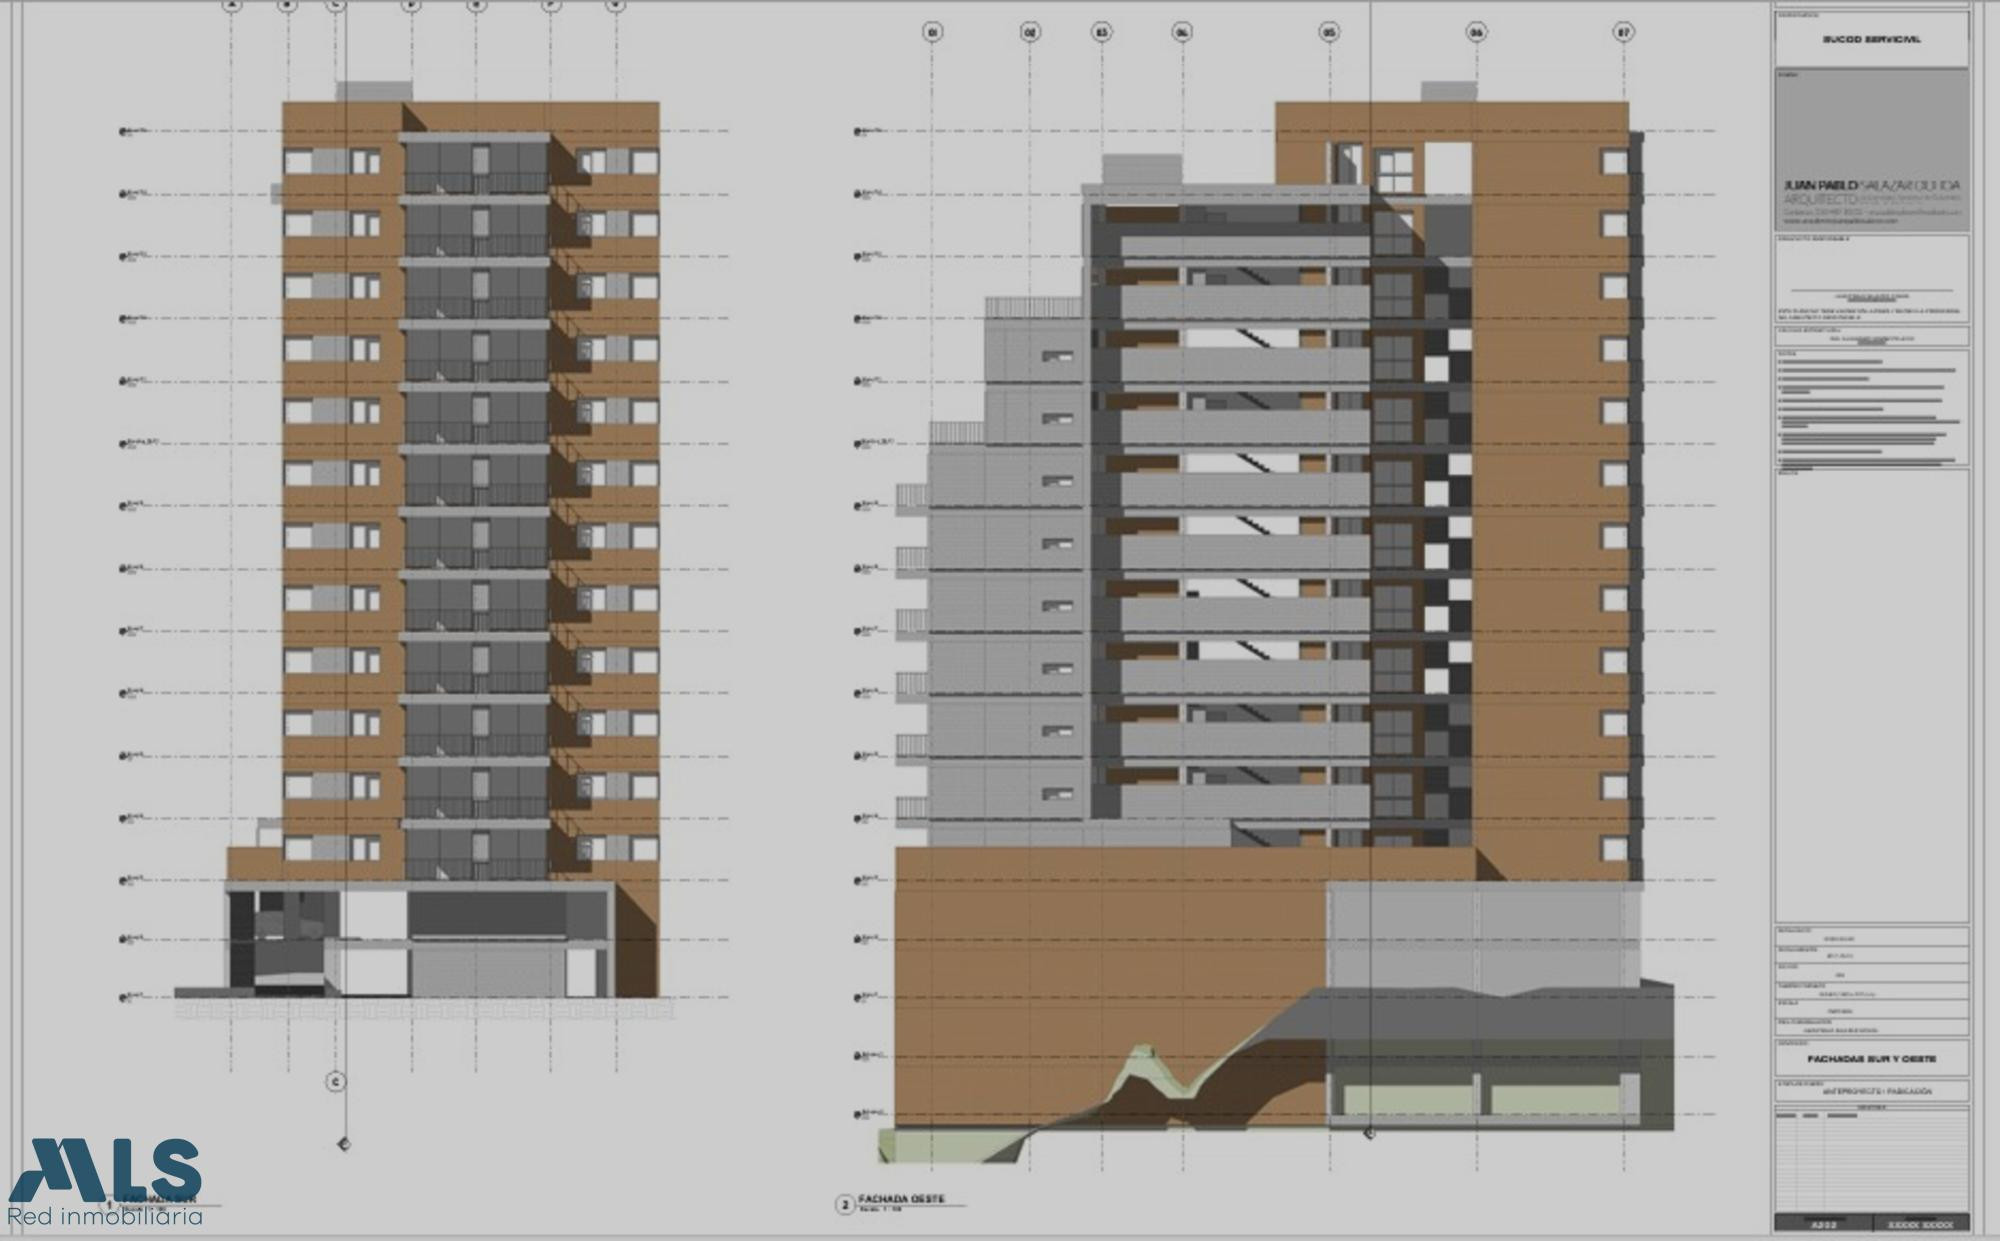This screenshot has height=1241, width=2000.
Task: Click the top level marker left of south facade
Action: point(123,131)
